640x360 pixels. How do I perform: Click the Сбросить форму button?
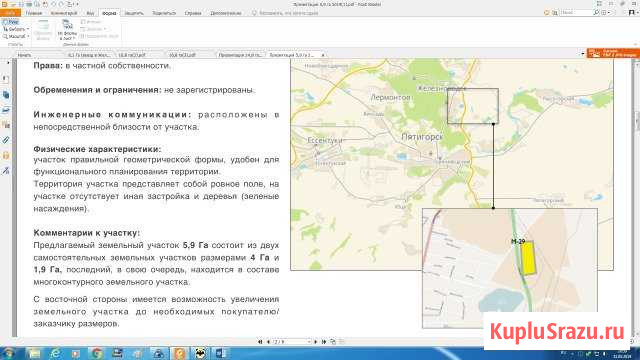coord(43,30)
